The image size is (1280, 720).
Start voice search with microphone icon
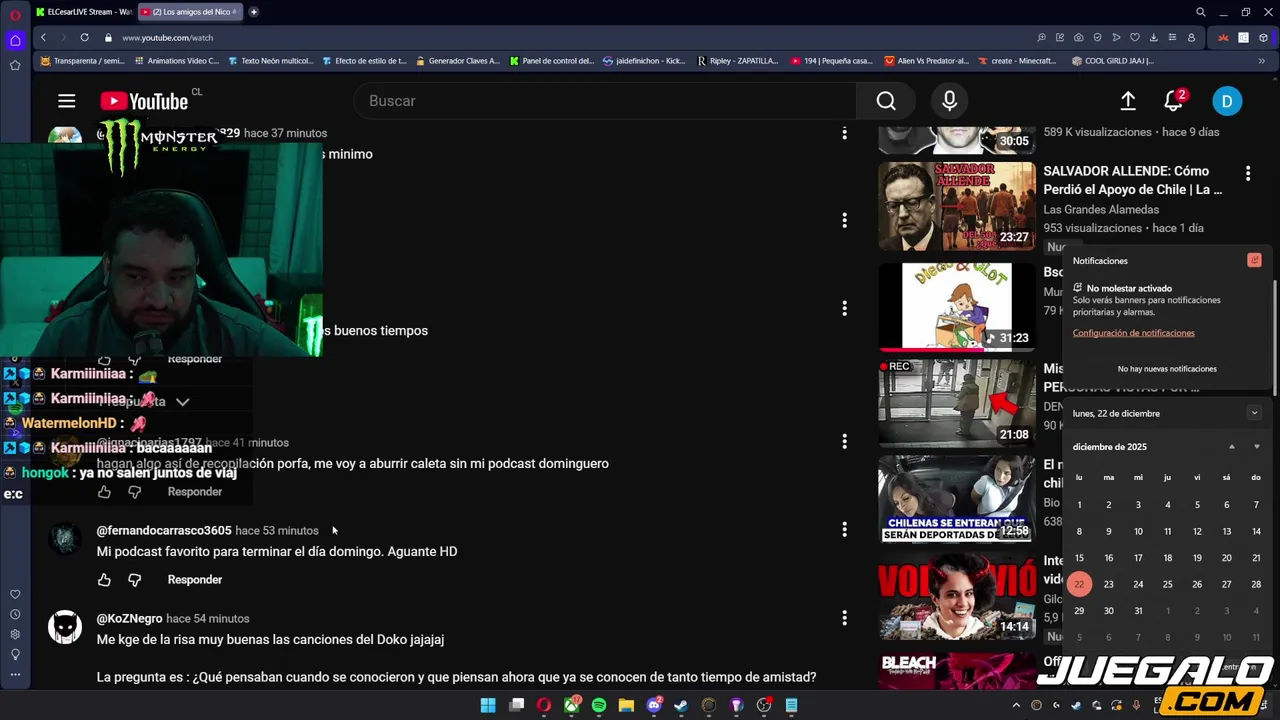pos(949,101)
